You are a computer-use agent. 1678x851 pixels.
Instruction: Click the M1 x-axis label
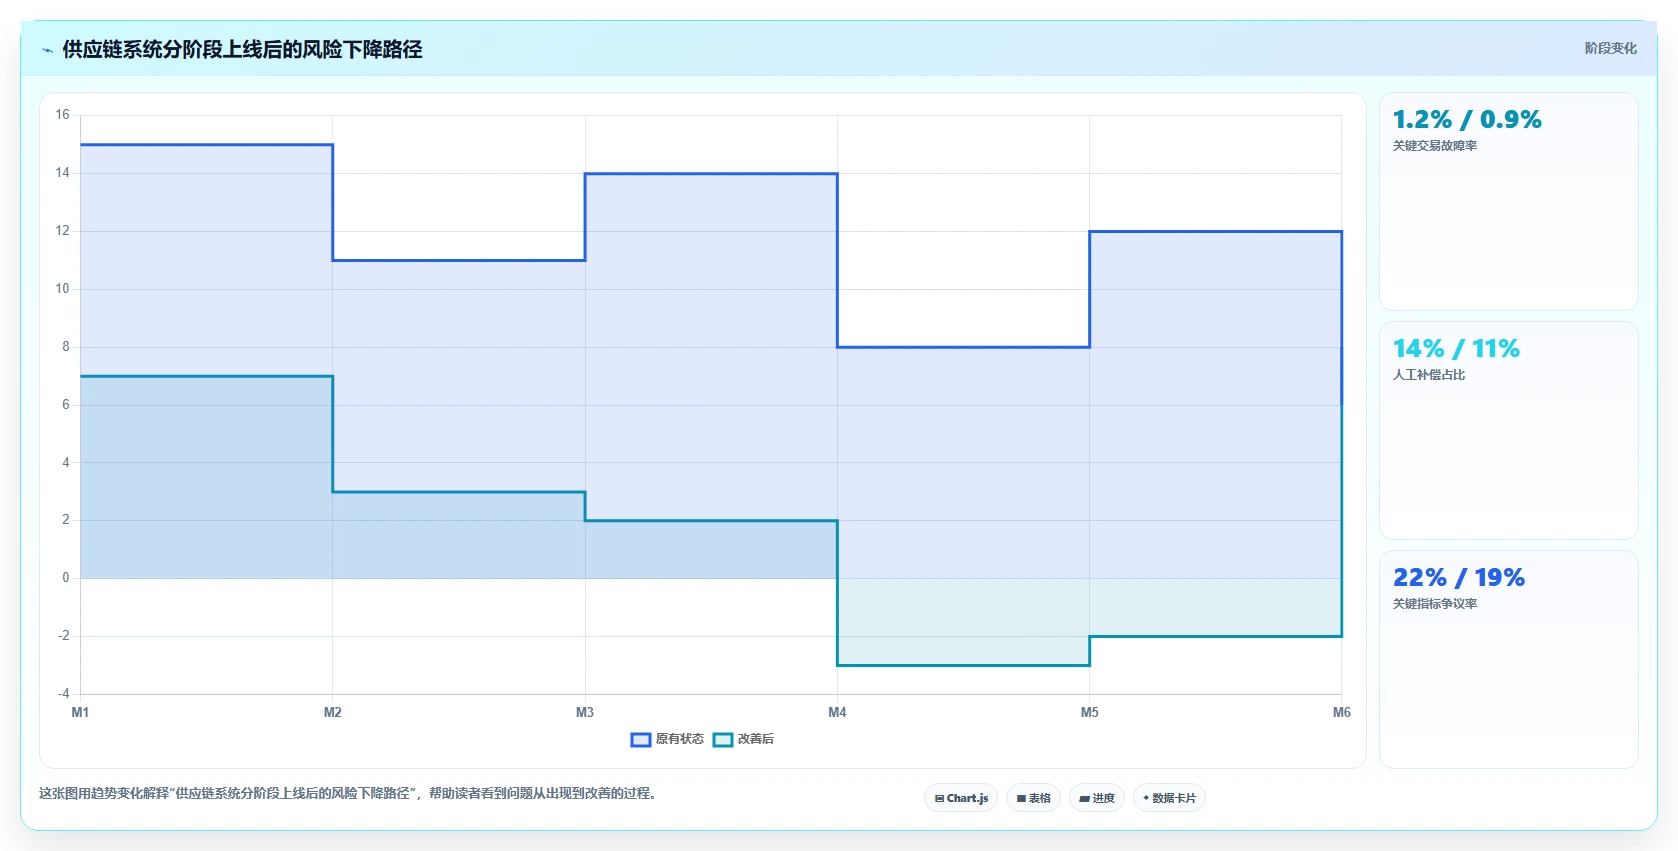80,712
